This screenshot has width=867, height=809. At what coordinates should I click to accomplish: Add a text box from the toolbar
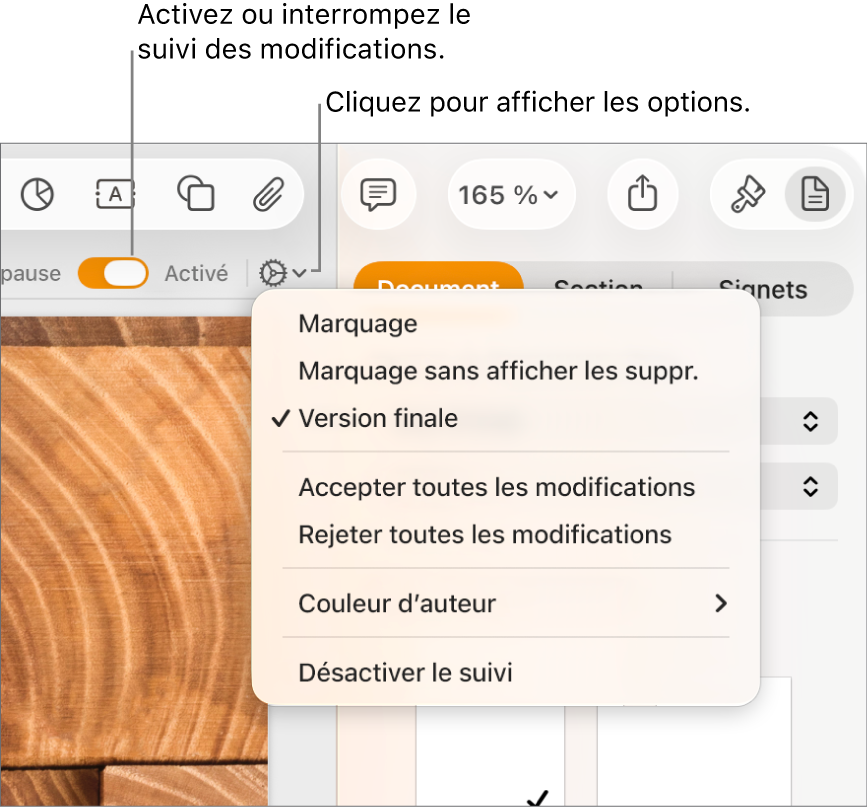coord(116,194)
